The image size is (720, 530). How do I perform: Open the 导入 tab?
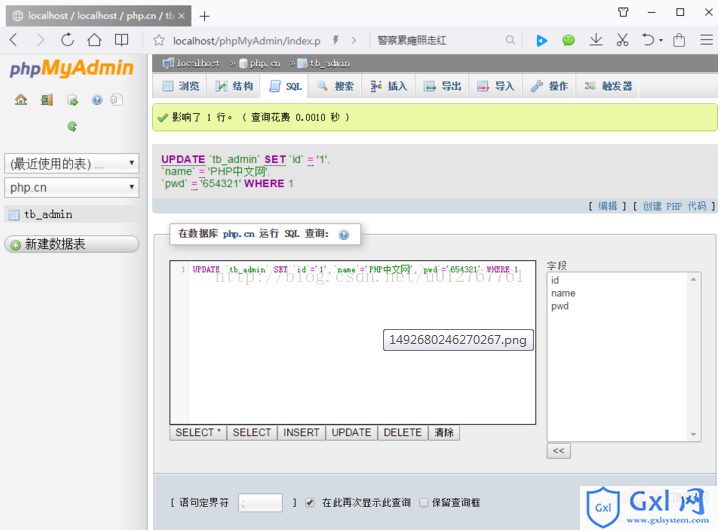pyautogui.click(x=496, y=86)
